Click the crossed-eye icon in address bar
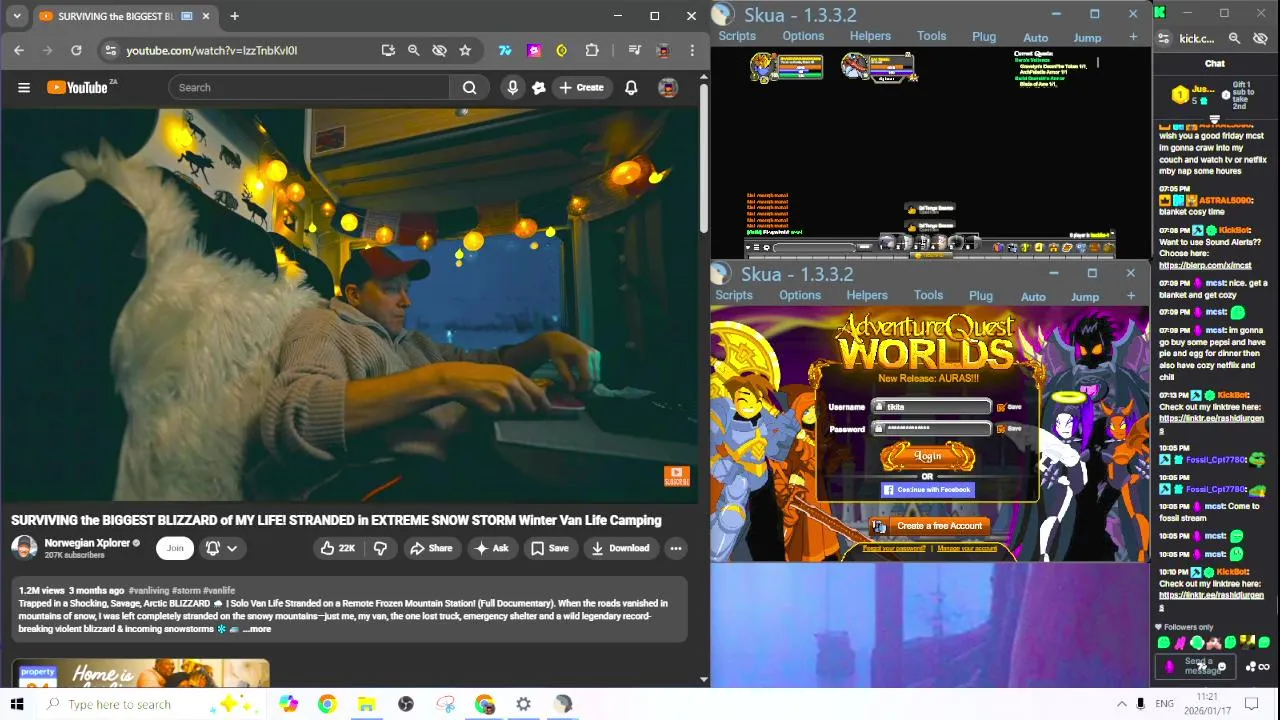 coord(439,50)
